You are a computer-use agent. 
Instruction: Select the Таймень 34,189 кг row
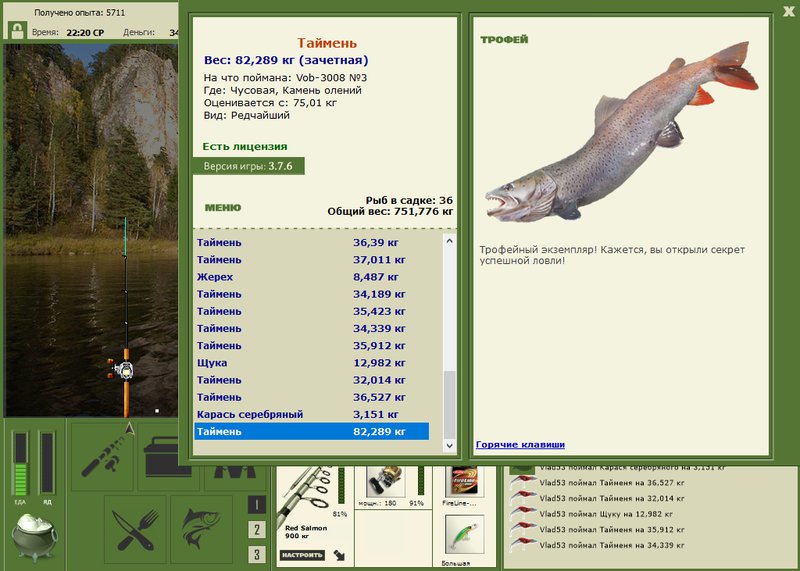point(312,294)
